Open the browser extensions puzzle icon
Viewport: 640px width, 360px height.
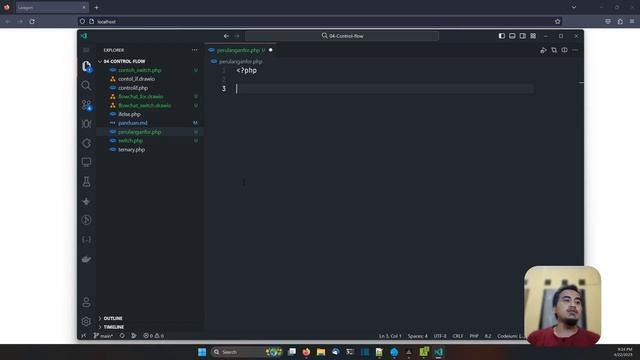tap(620, 21)
